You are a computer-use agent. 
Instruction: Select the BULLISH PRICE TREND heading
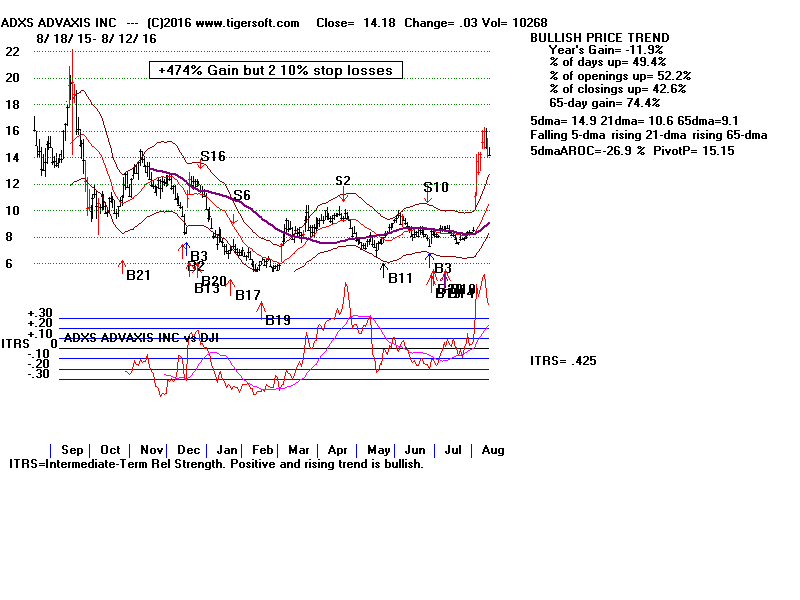[594, 37]
